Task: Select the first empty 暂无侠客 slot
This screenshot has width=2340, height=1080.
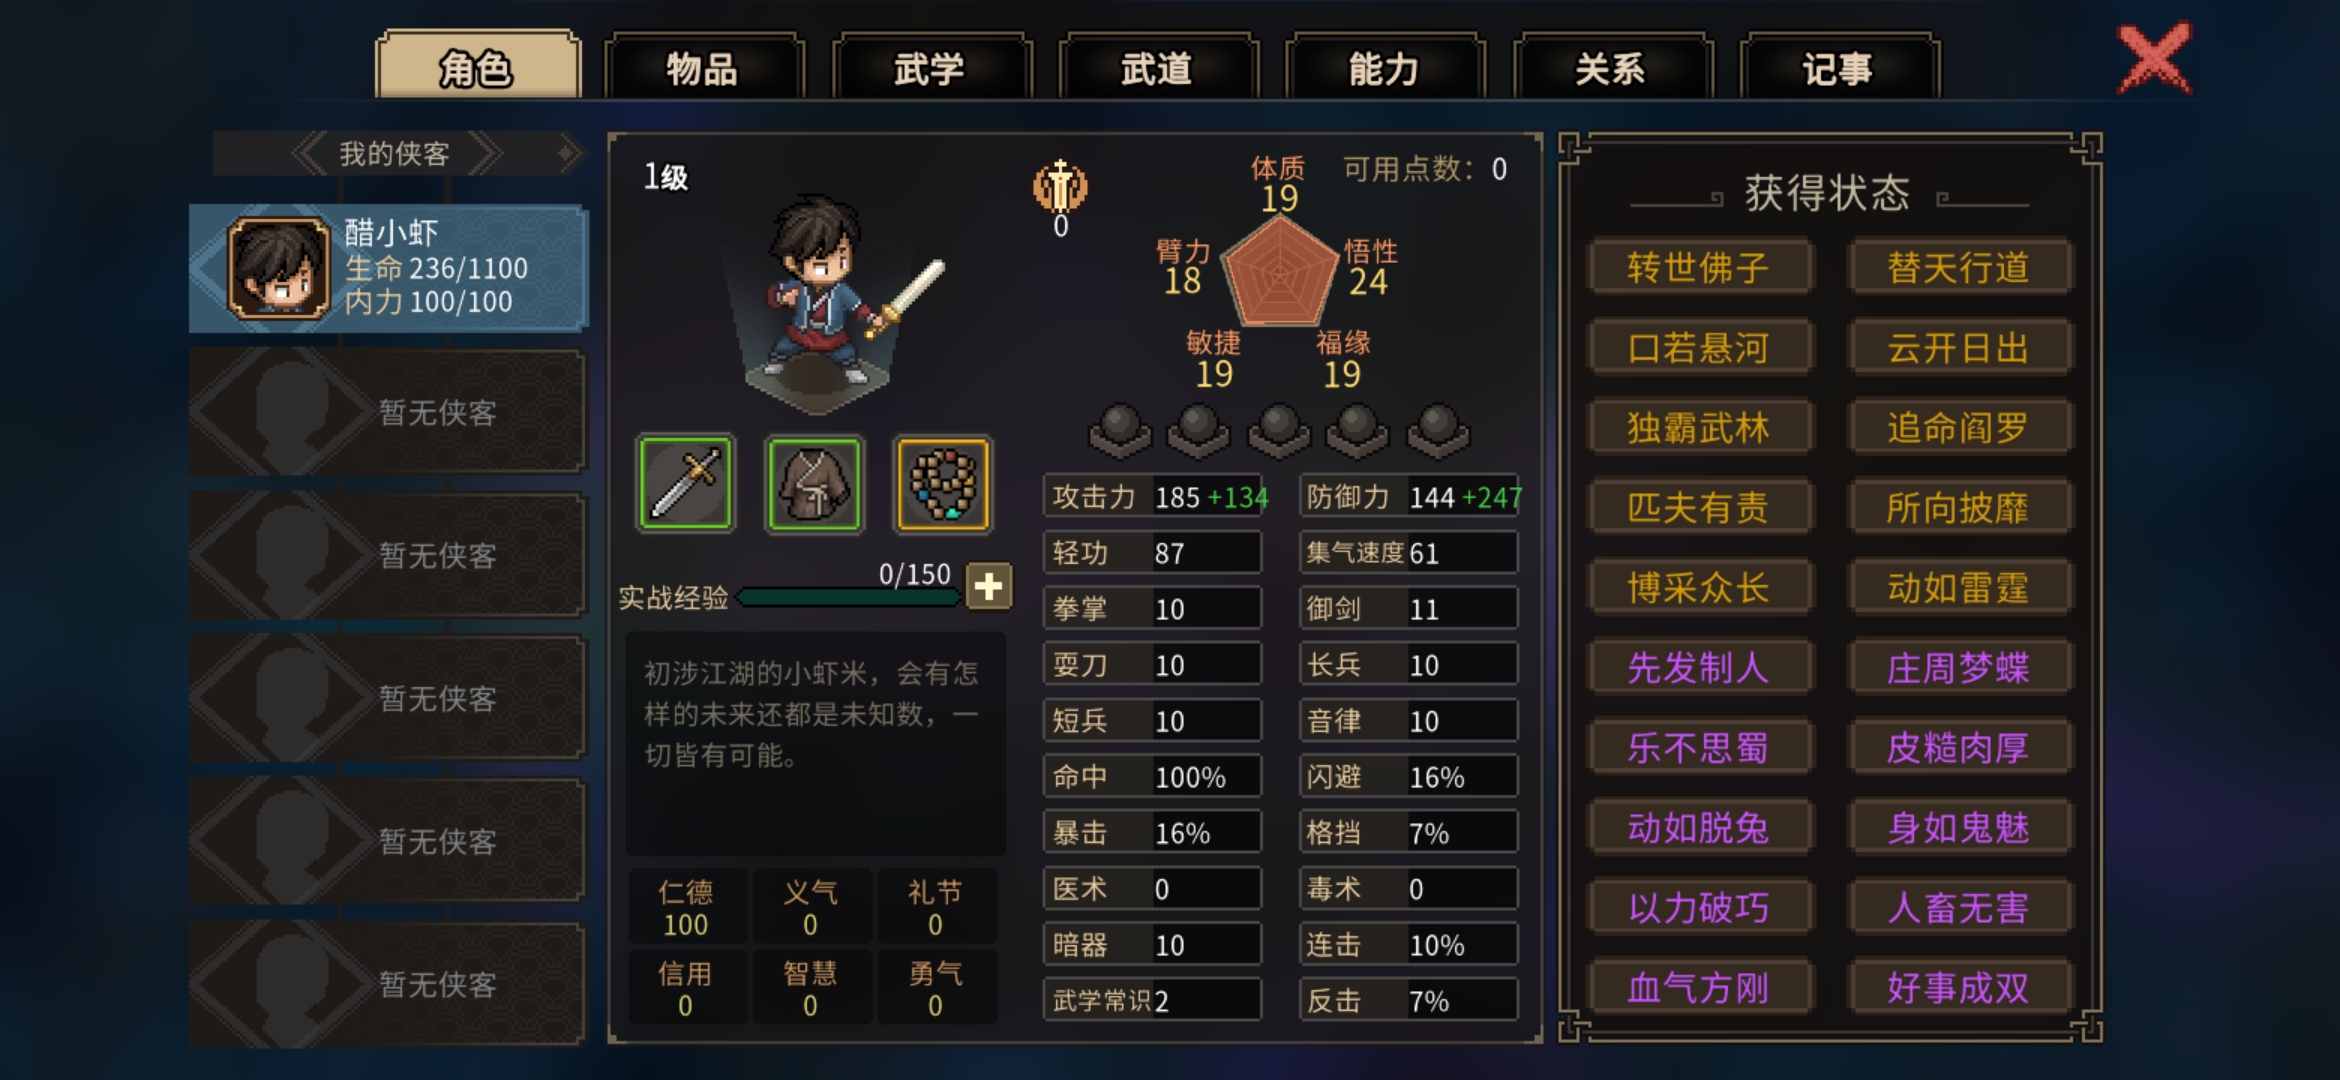Action: pyautogui.click(x=388, y=411)
